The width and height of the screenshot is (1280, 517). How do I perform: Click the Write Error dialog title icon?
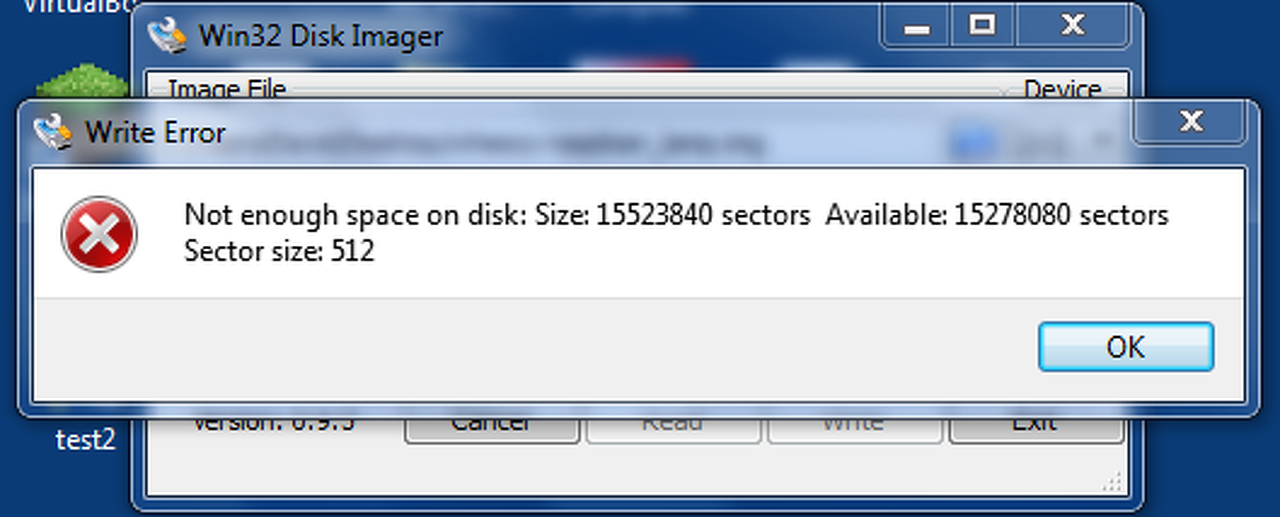53,132
